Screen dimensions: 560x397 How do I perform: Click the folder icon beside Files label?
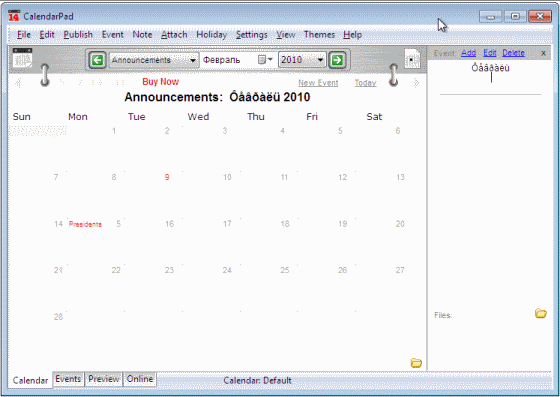tap(541, 313)
